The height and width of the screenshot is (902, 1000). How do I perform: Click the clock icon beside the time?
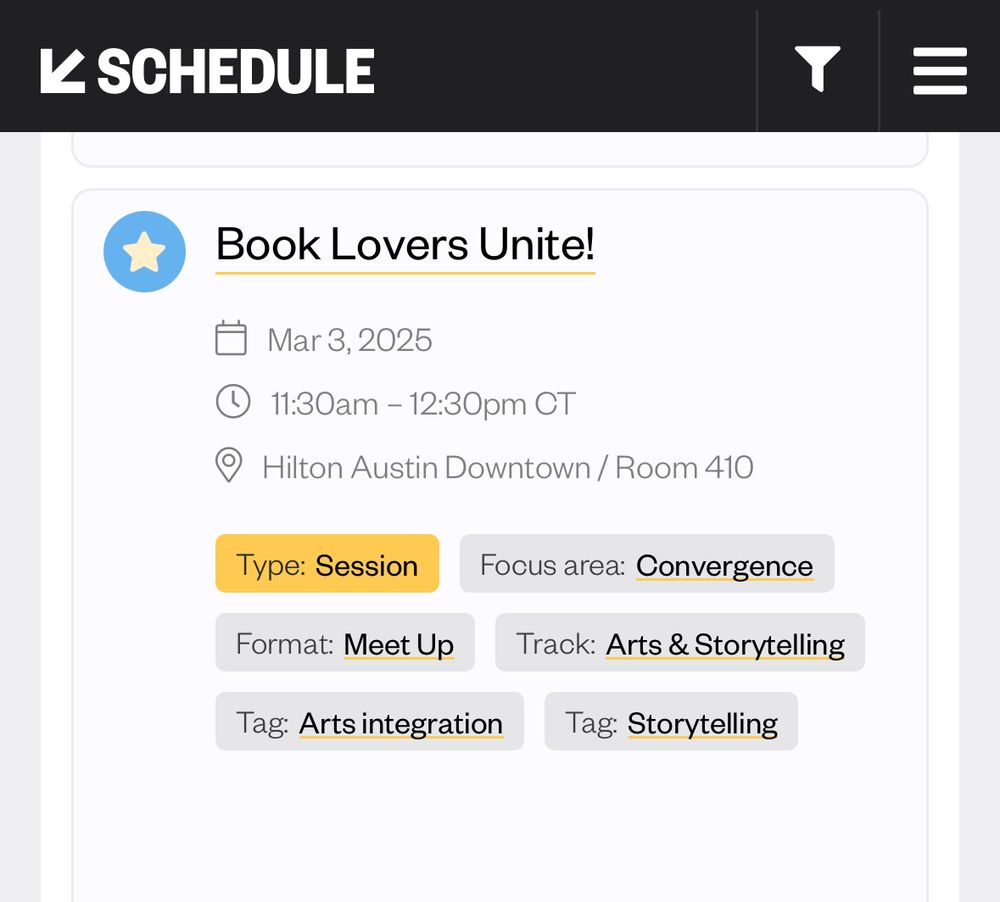coord(233,401)
